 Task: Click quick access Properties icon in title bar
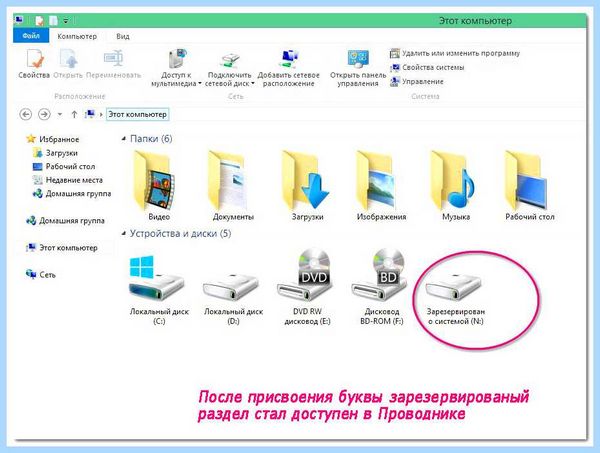coord(39,20)
